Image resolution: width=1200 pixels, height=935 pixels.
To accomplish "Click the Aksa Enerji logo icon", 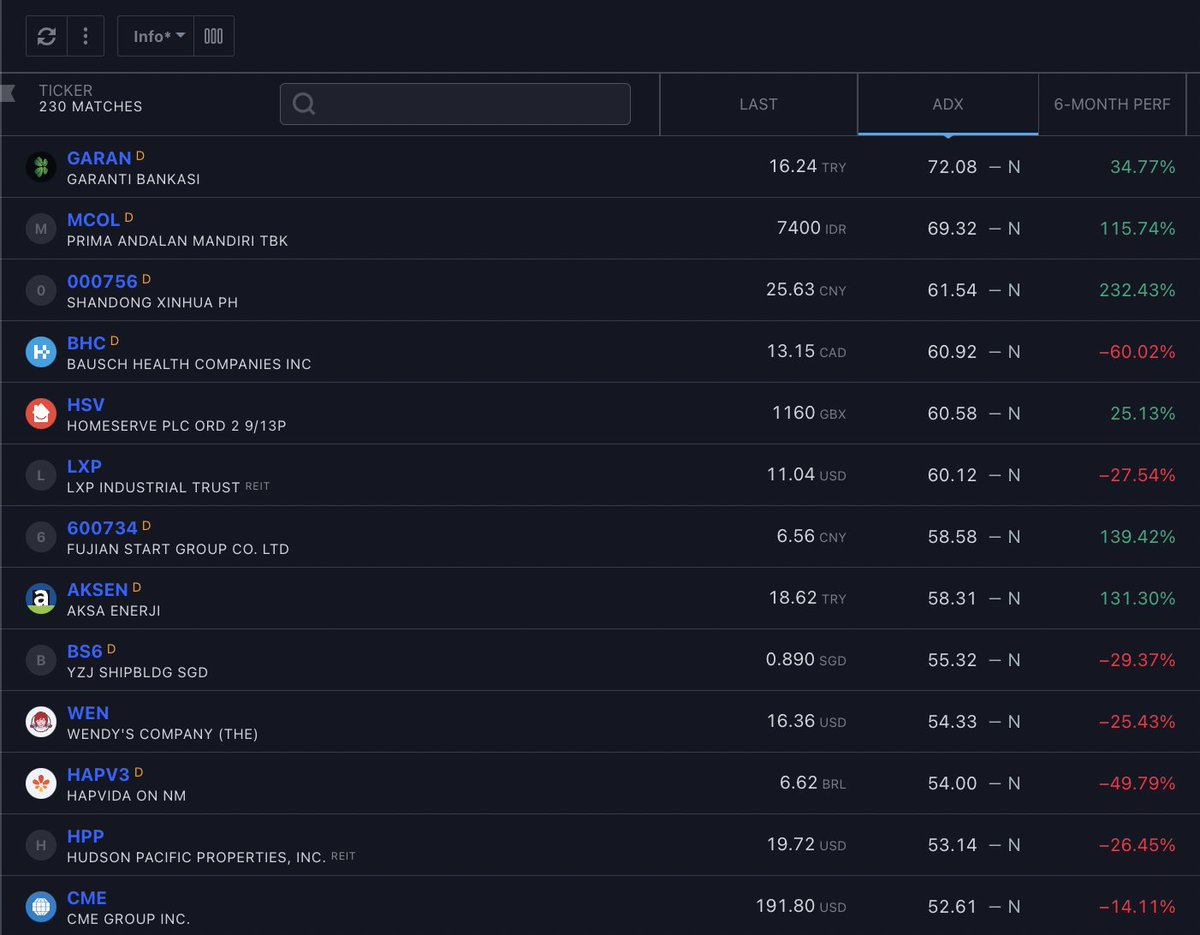I will coord(41,599).
